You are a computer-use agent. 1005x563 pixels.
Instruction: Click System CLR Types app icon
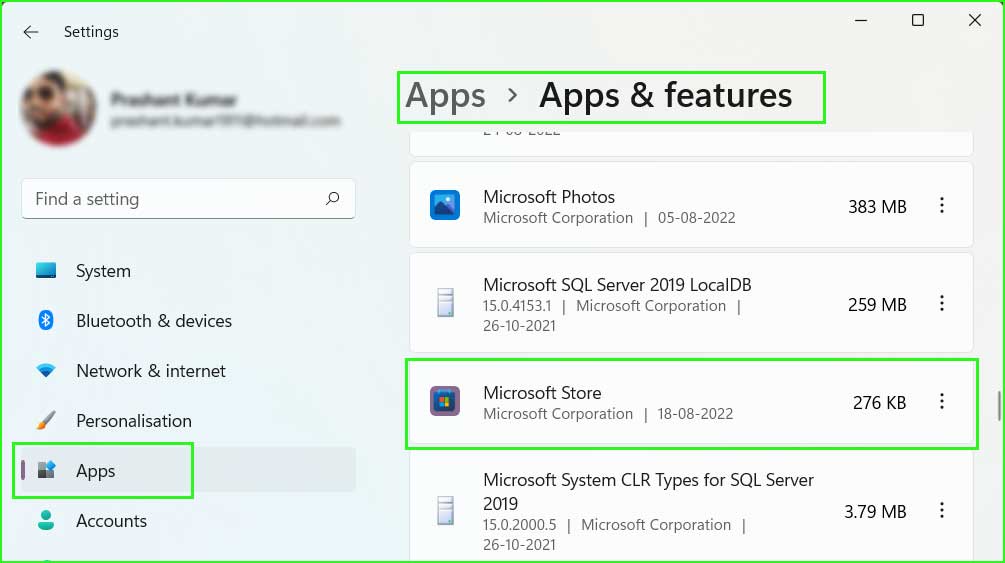(x=445, y=510)
